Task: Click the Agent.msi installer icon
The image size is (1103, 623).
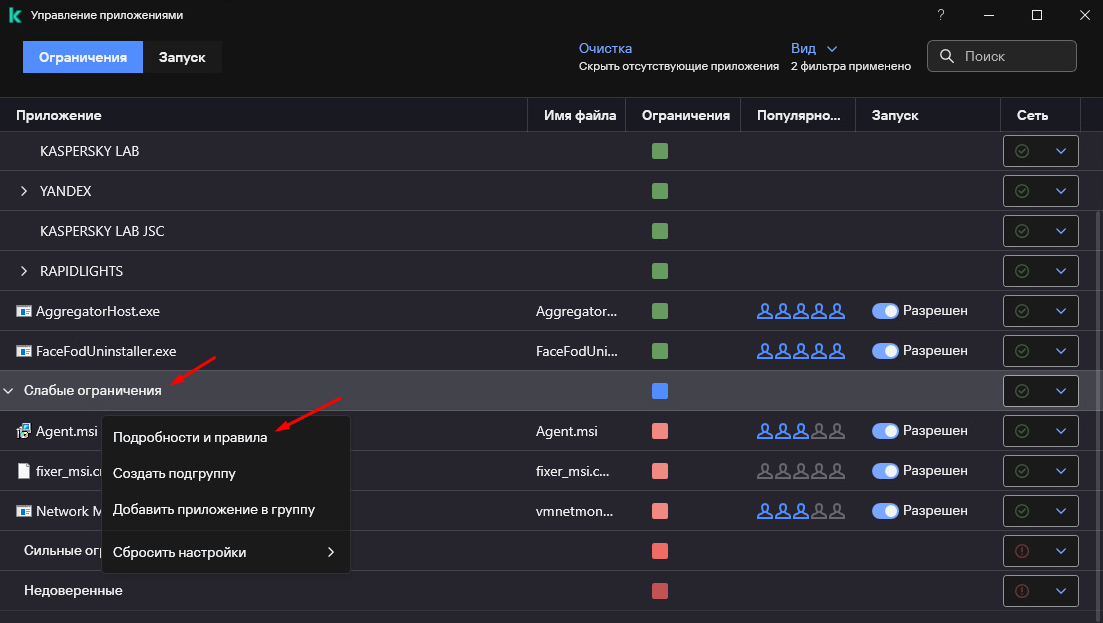Action: pyautogui.click(x=24, y=431)
